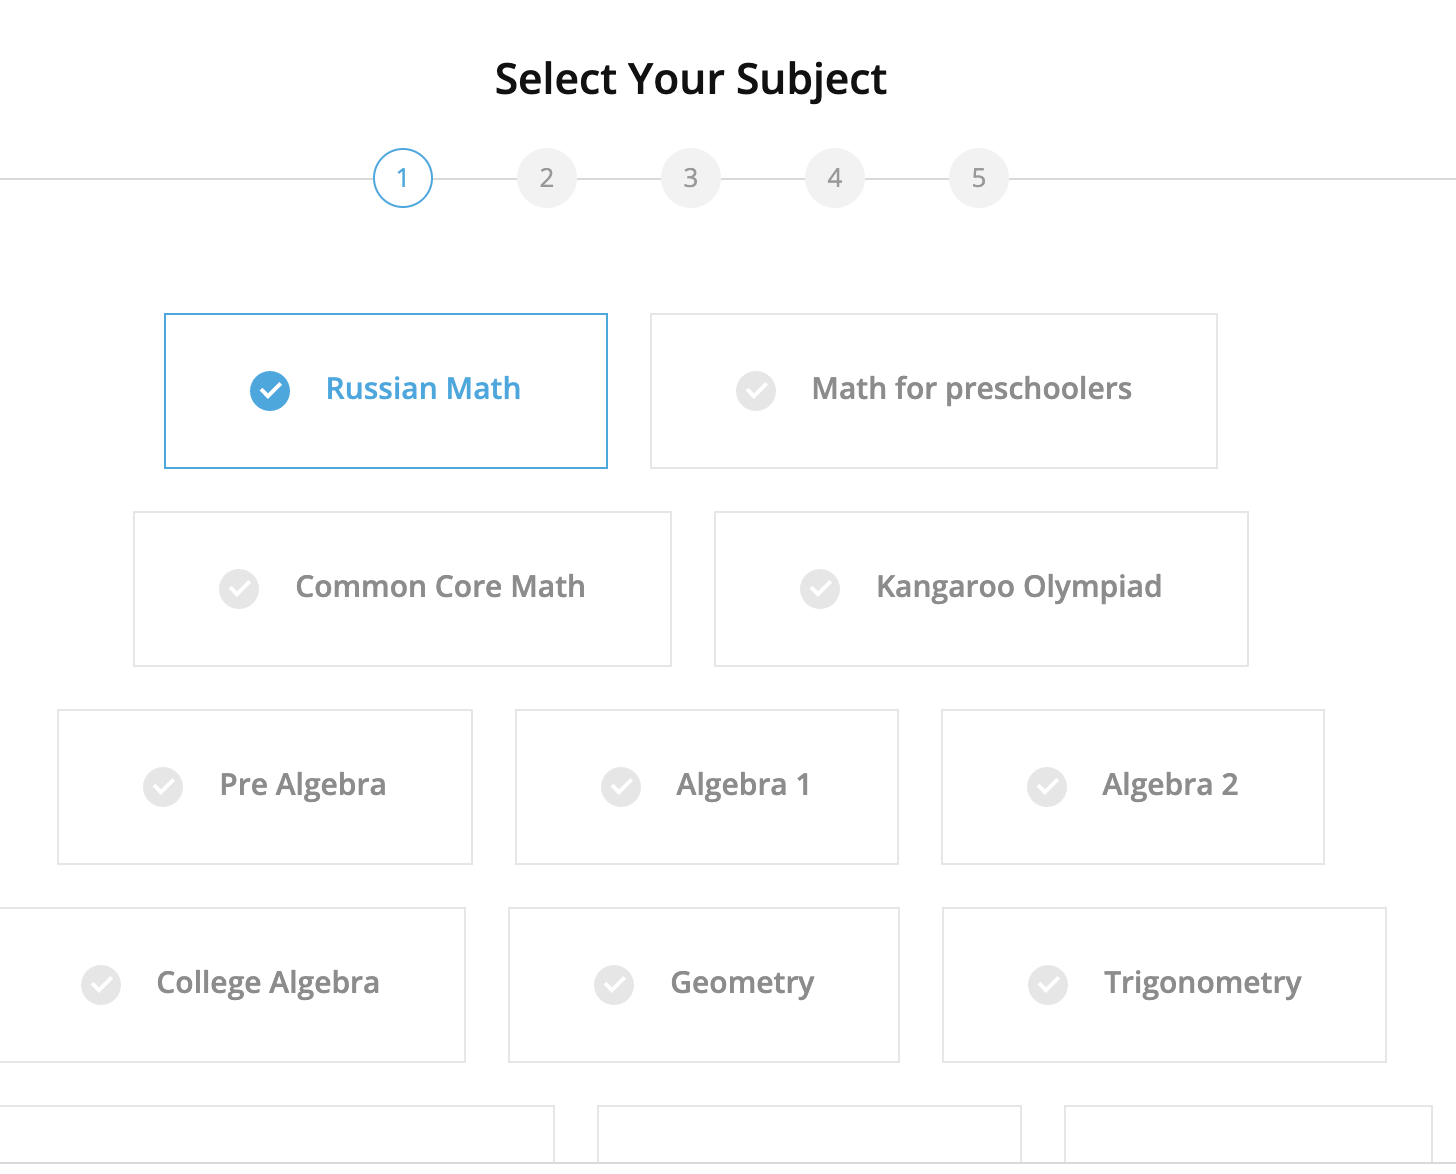Choose the Kangaroo Olympiad option
The height and width of the screenshot is (1174, 1456).
click(x=981, y=589)
